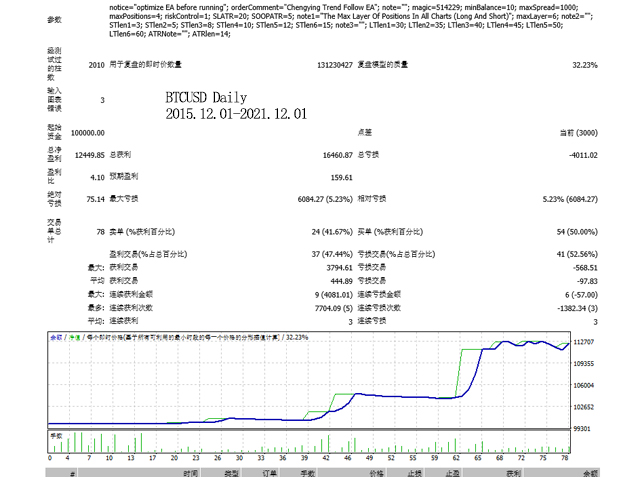Click chart y-axis label 99301
This screenshot has width=640, height=480.
[x=584, y=429]
